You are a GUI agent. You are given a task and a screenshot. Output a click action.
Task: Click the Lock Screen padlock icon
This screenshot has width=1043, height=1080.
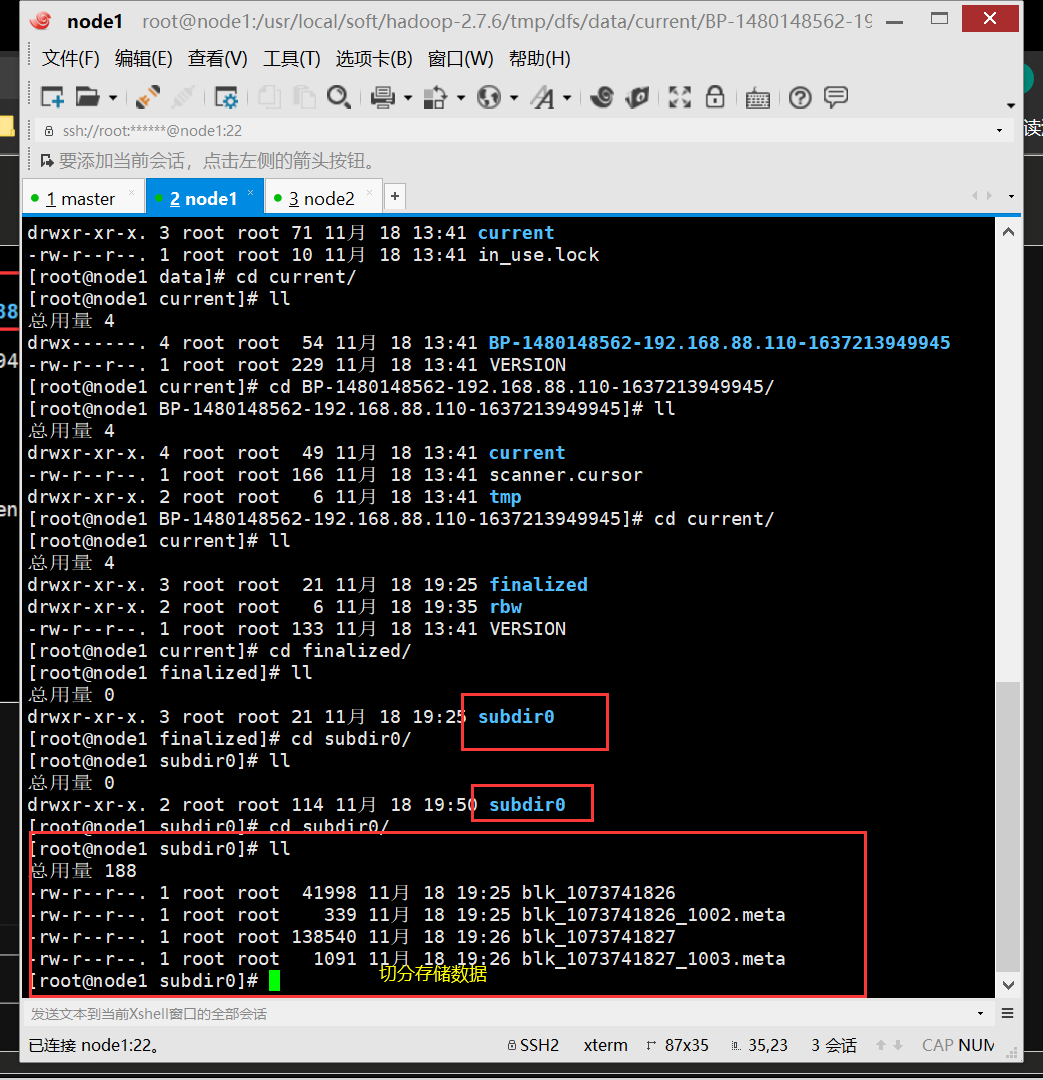[x=715, y=97]
